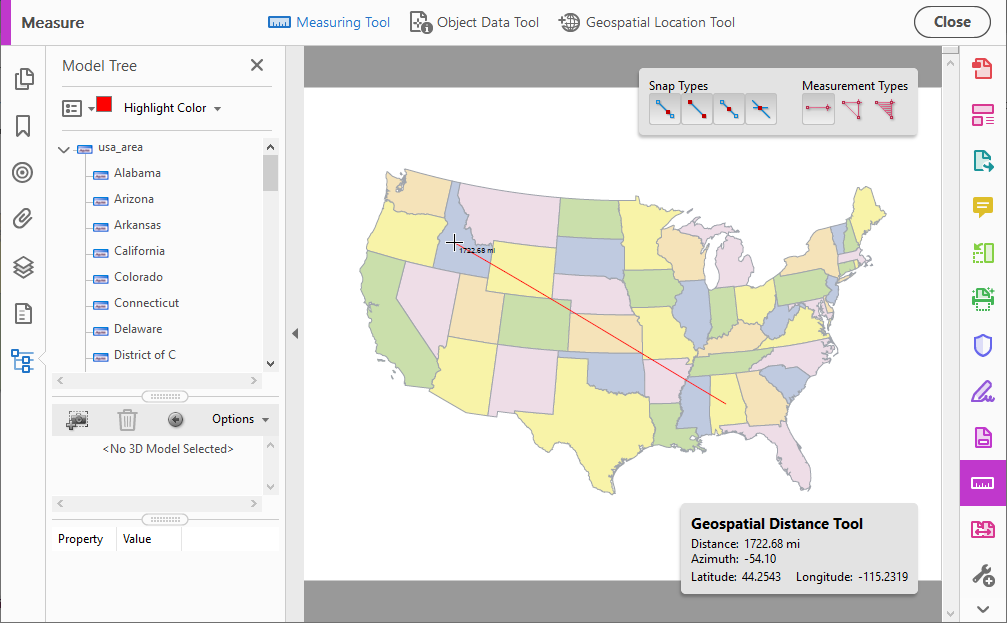Toggle the Snap to Paths option
1007x623 pixels.
click(665, 109)
